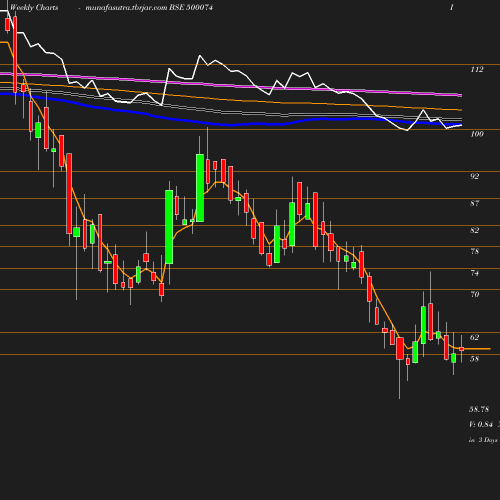The height and width of the screenshot is (500, 500).
Task: Click the 'Weekly Charts' title text
Action: (x=34, y=7)
